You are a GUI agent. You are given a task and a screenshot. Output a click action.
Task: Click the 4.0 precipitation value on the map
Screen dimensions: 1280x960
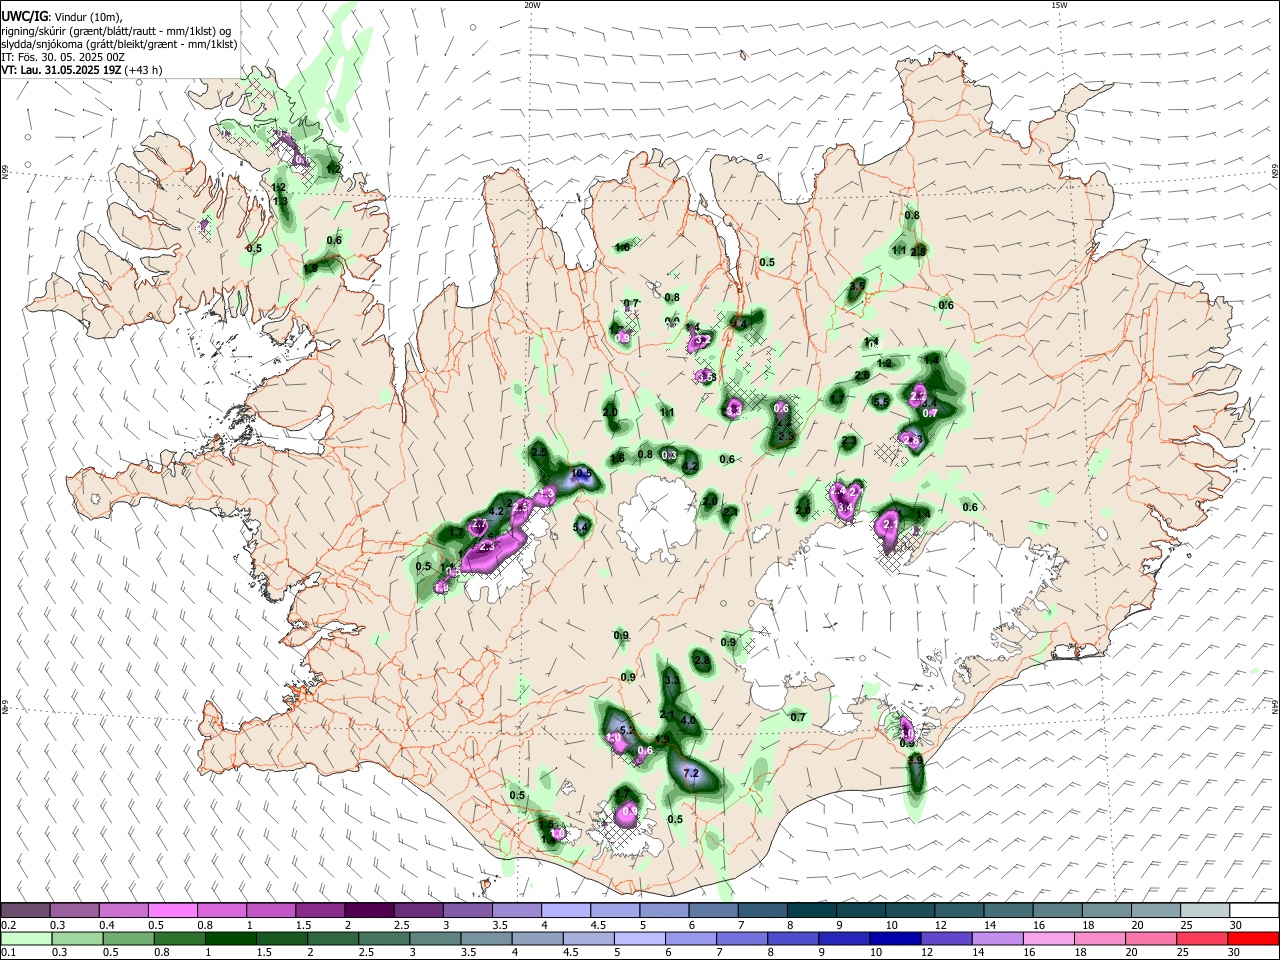(x=687, y=720)
